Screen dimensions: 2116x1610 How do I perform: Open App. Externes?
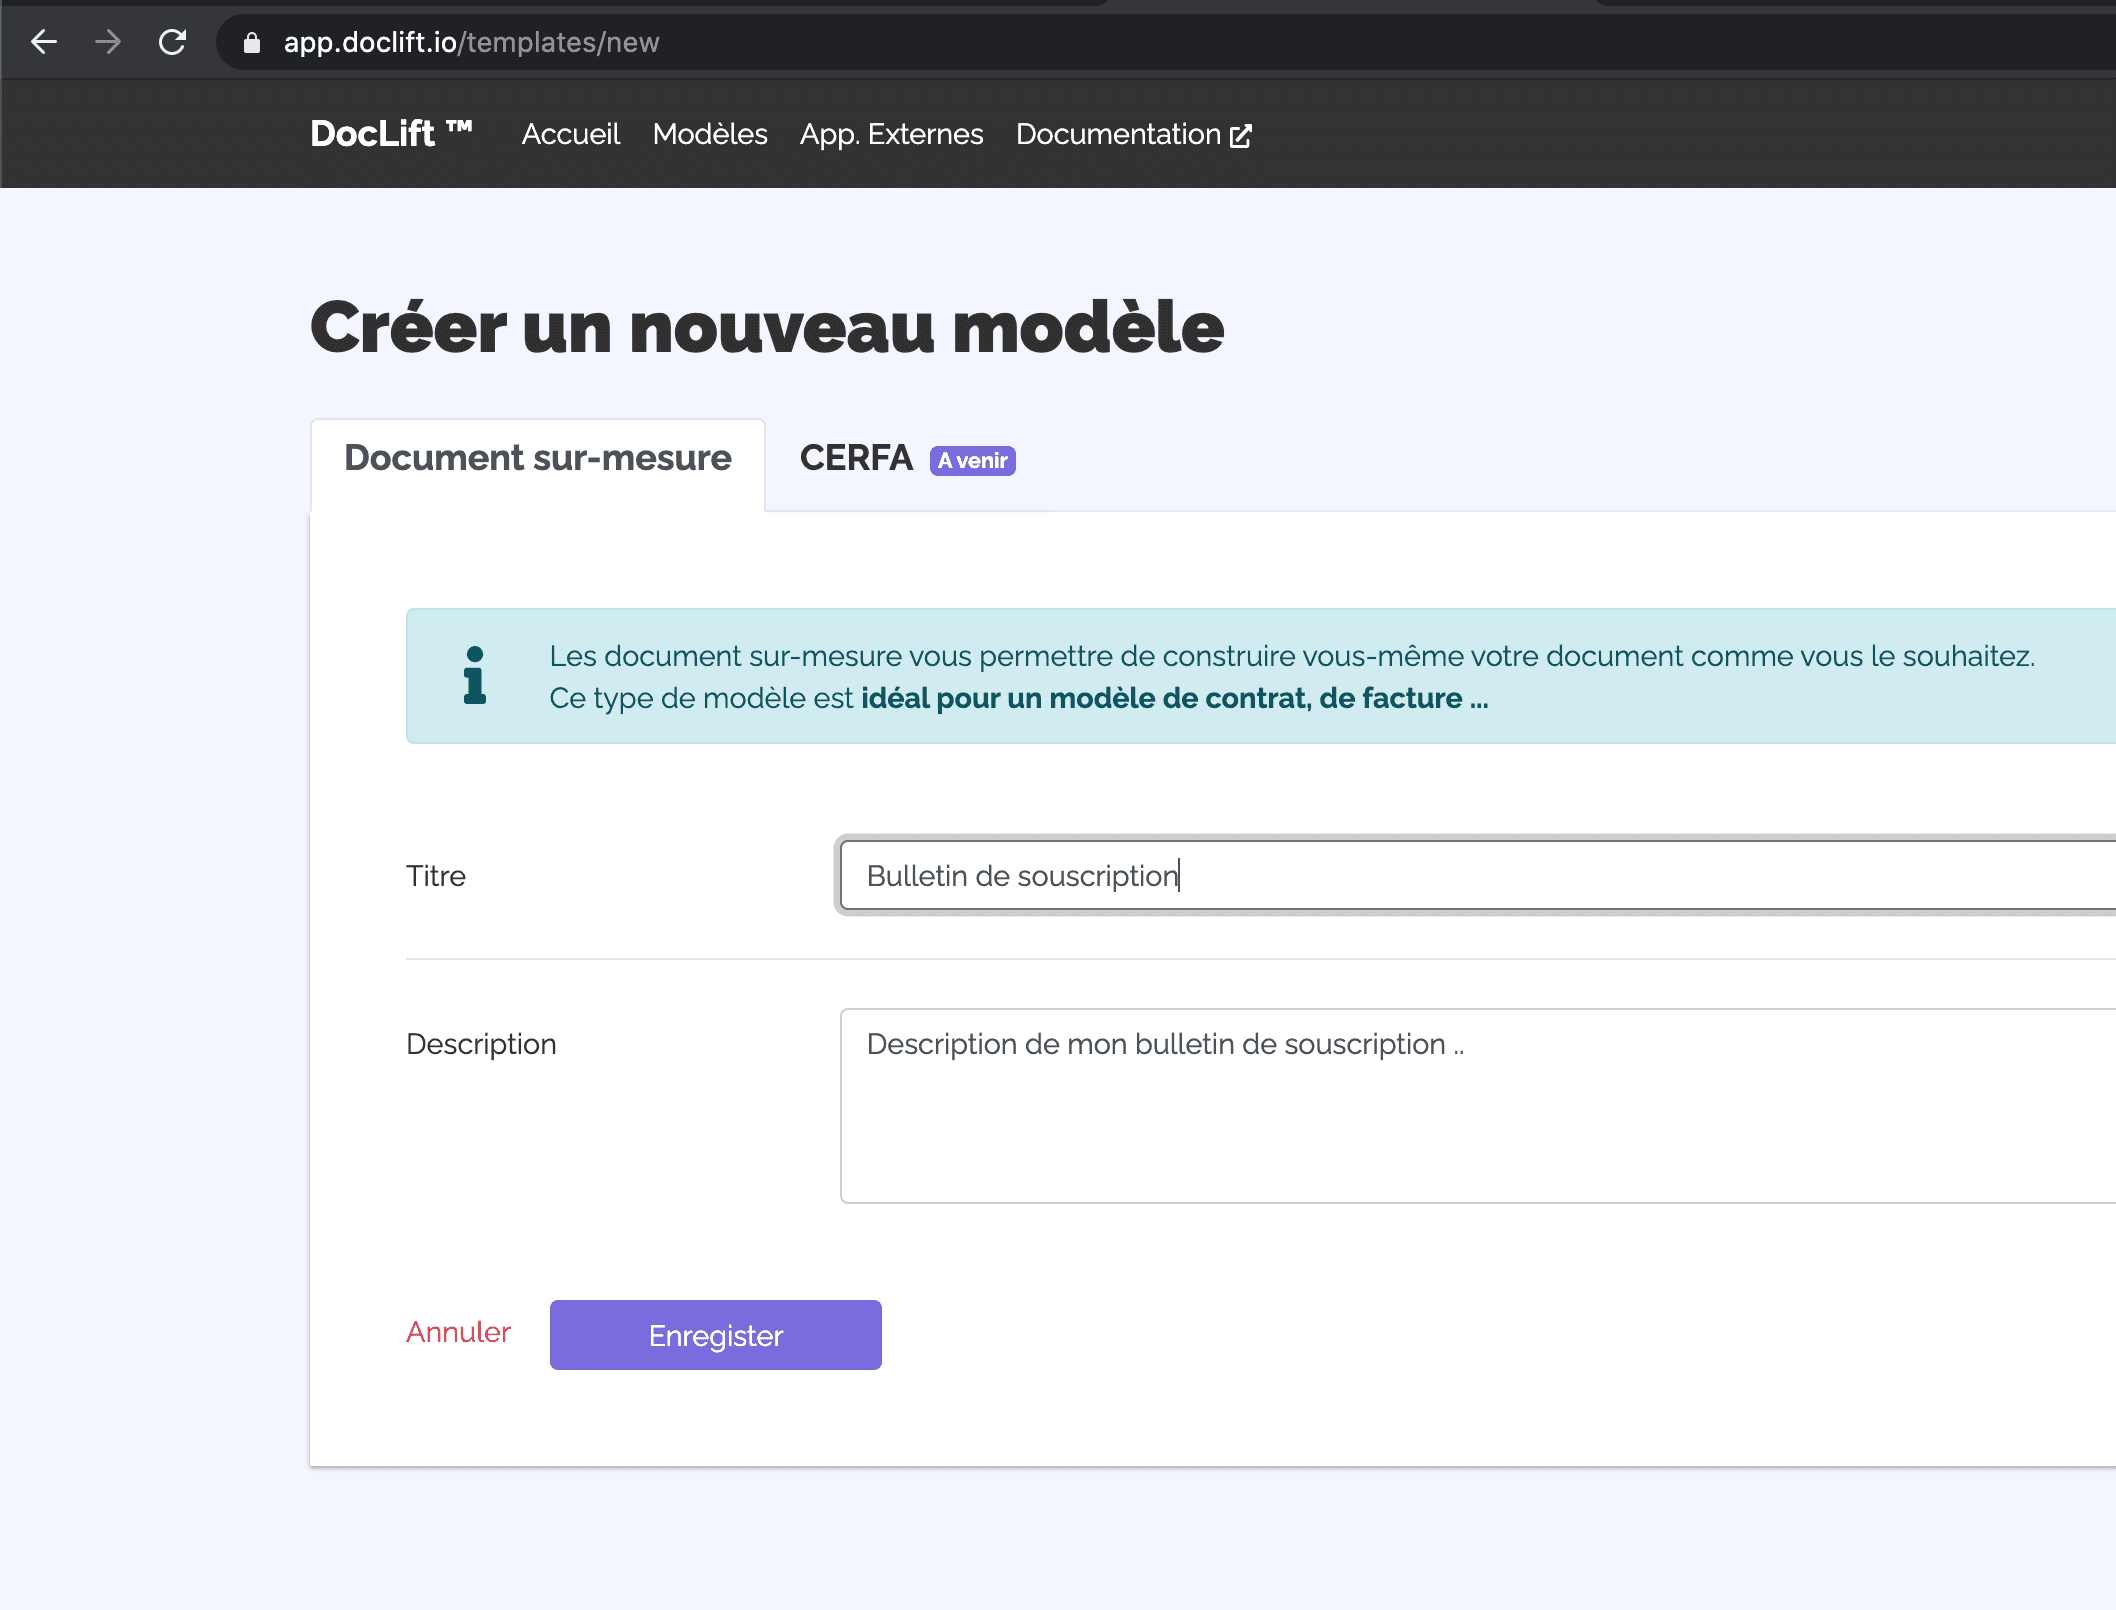[x=889, y=134]
